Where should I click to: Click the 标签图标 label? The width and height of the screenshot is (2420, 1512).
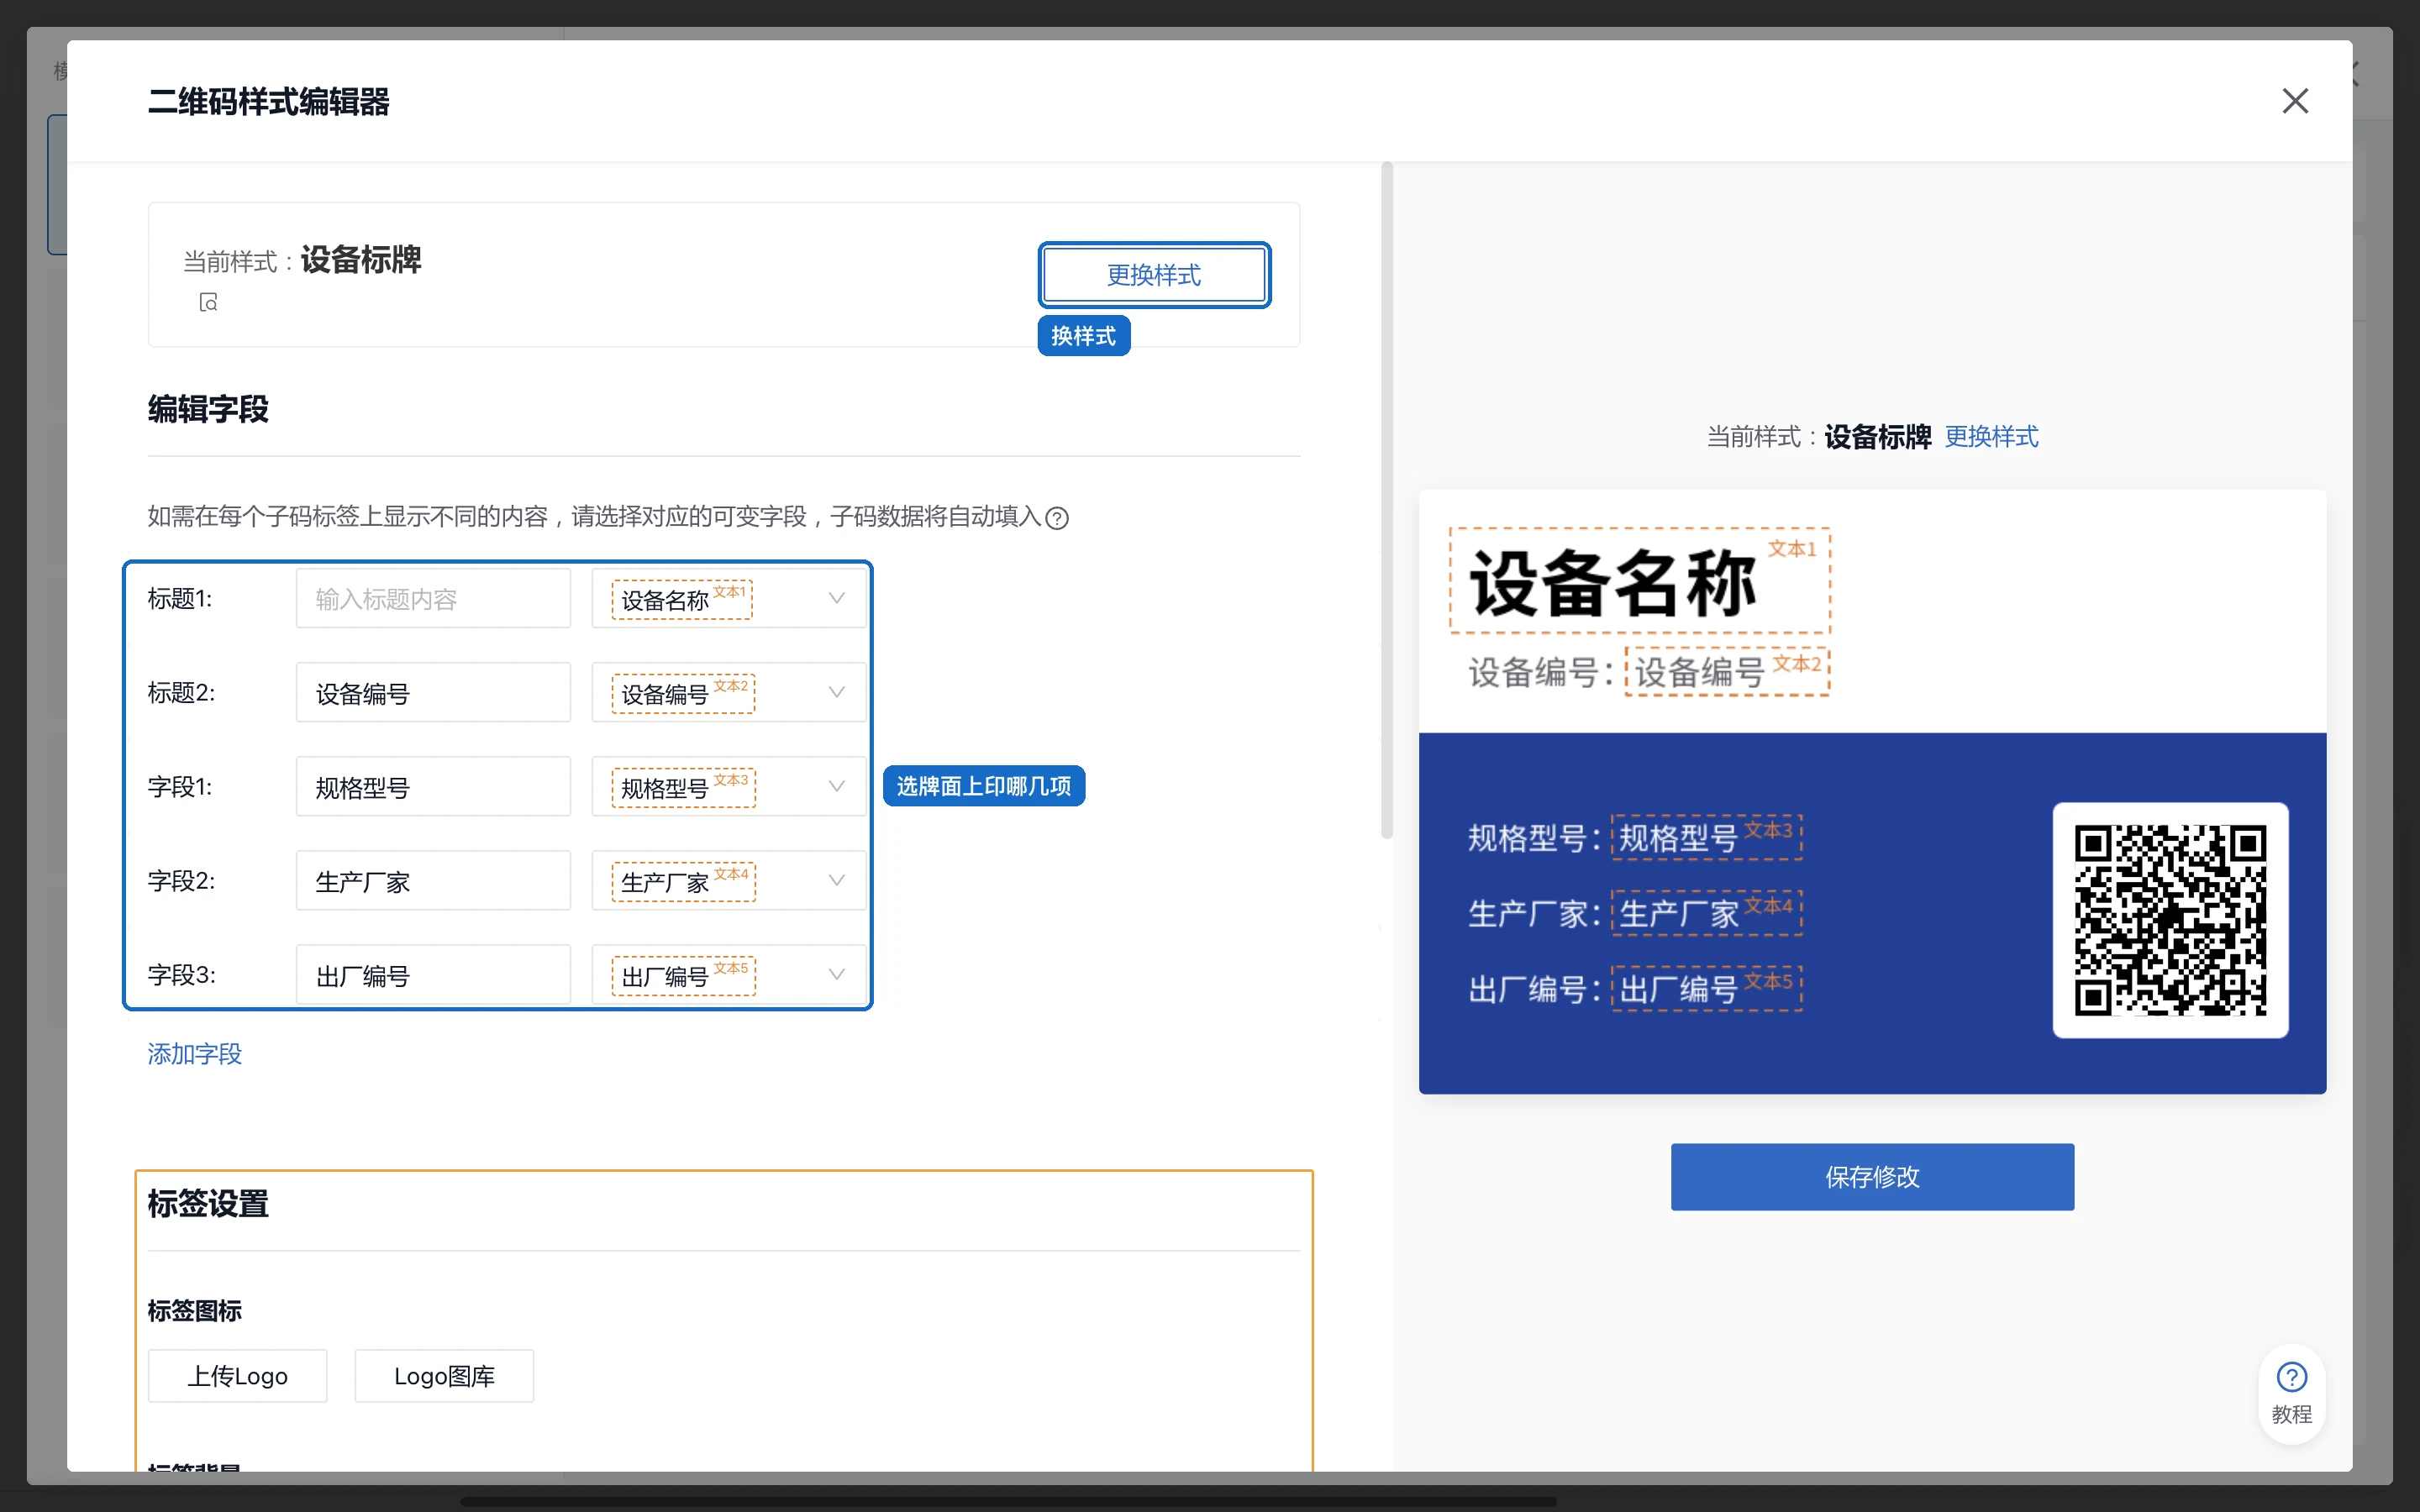pos(195,1311)
